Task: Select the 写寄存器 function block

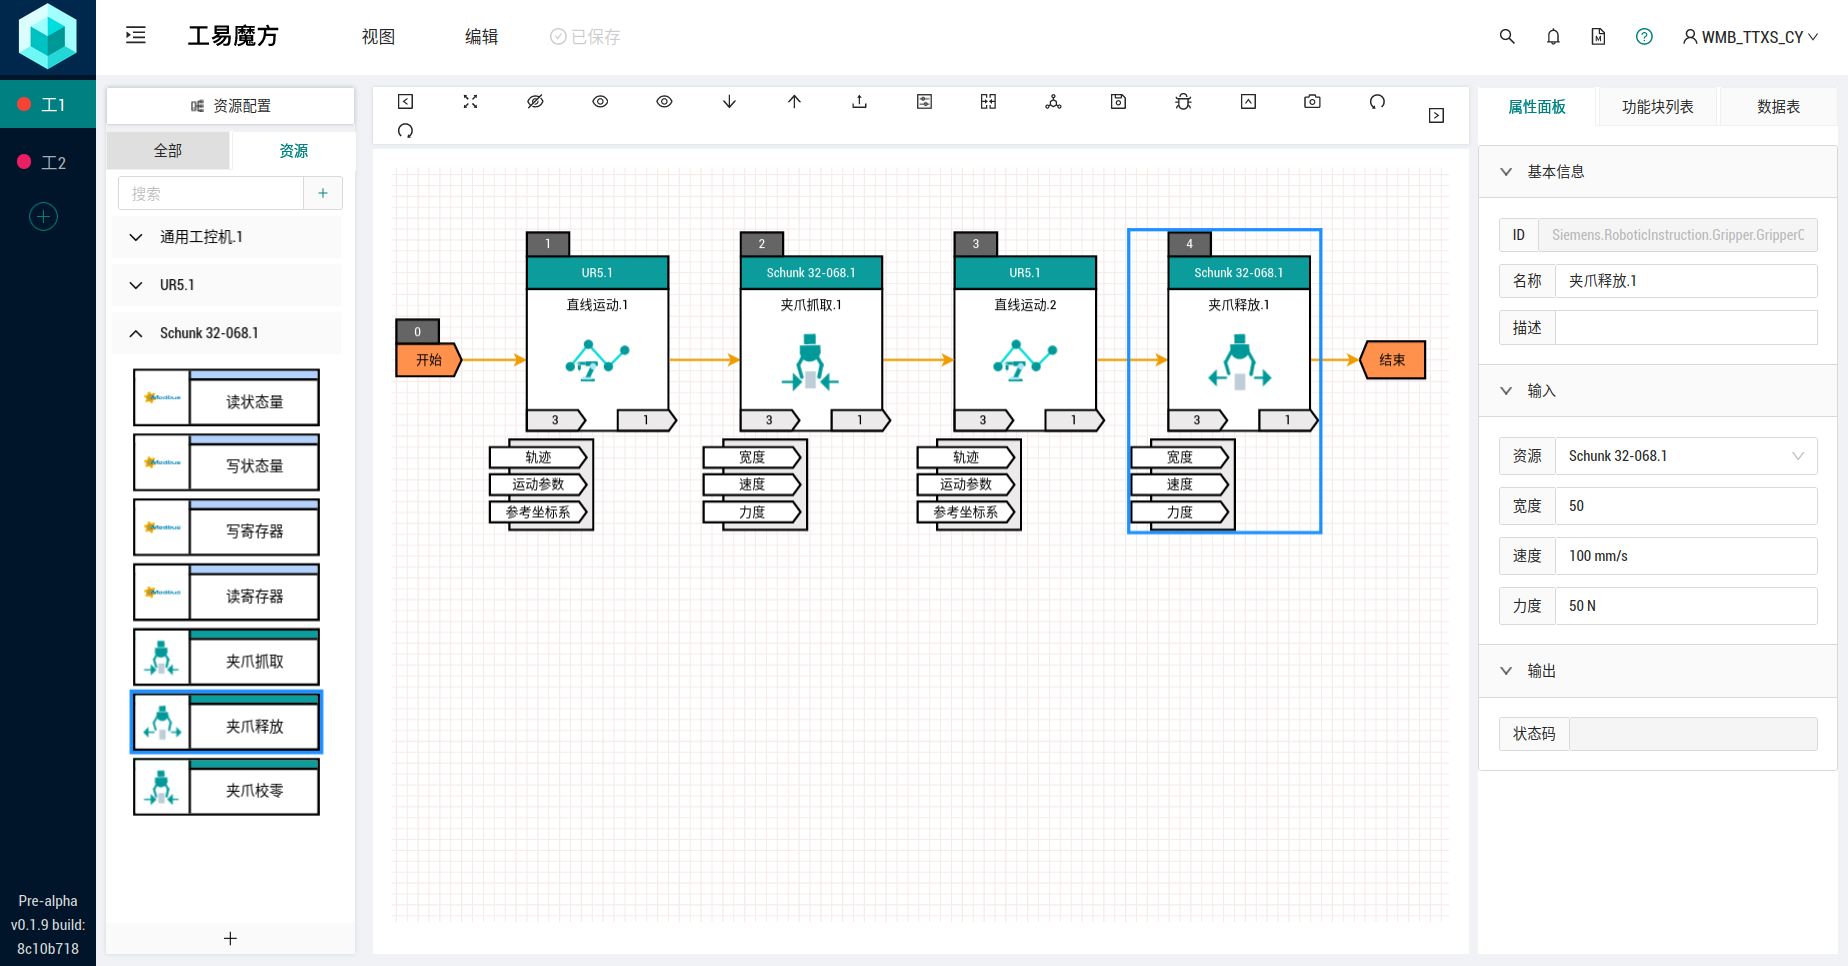Action: pos(226,527)
